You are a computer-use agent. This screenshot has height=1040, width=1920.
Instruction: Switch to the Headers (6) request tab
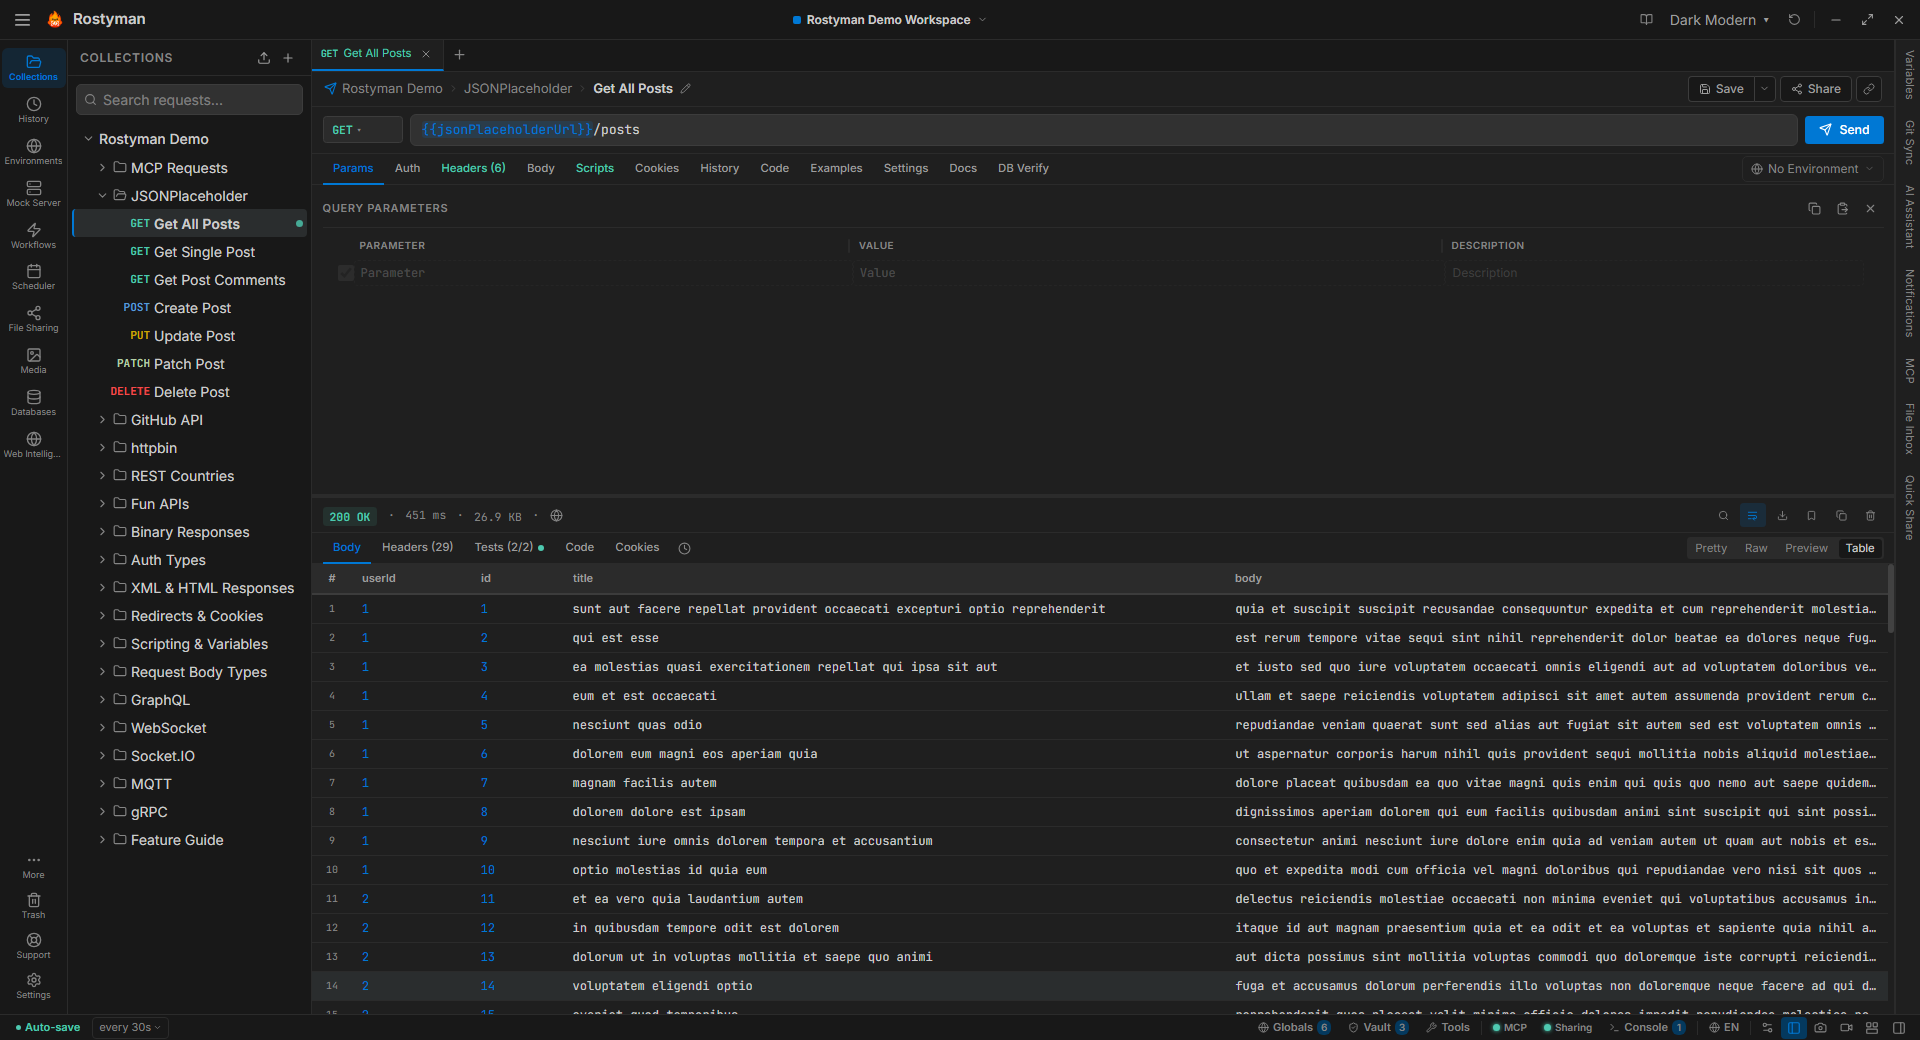(x=473, y=168)
